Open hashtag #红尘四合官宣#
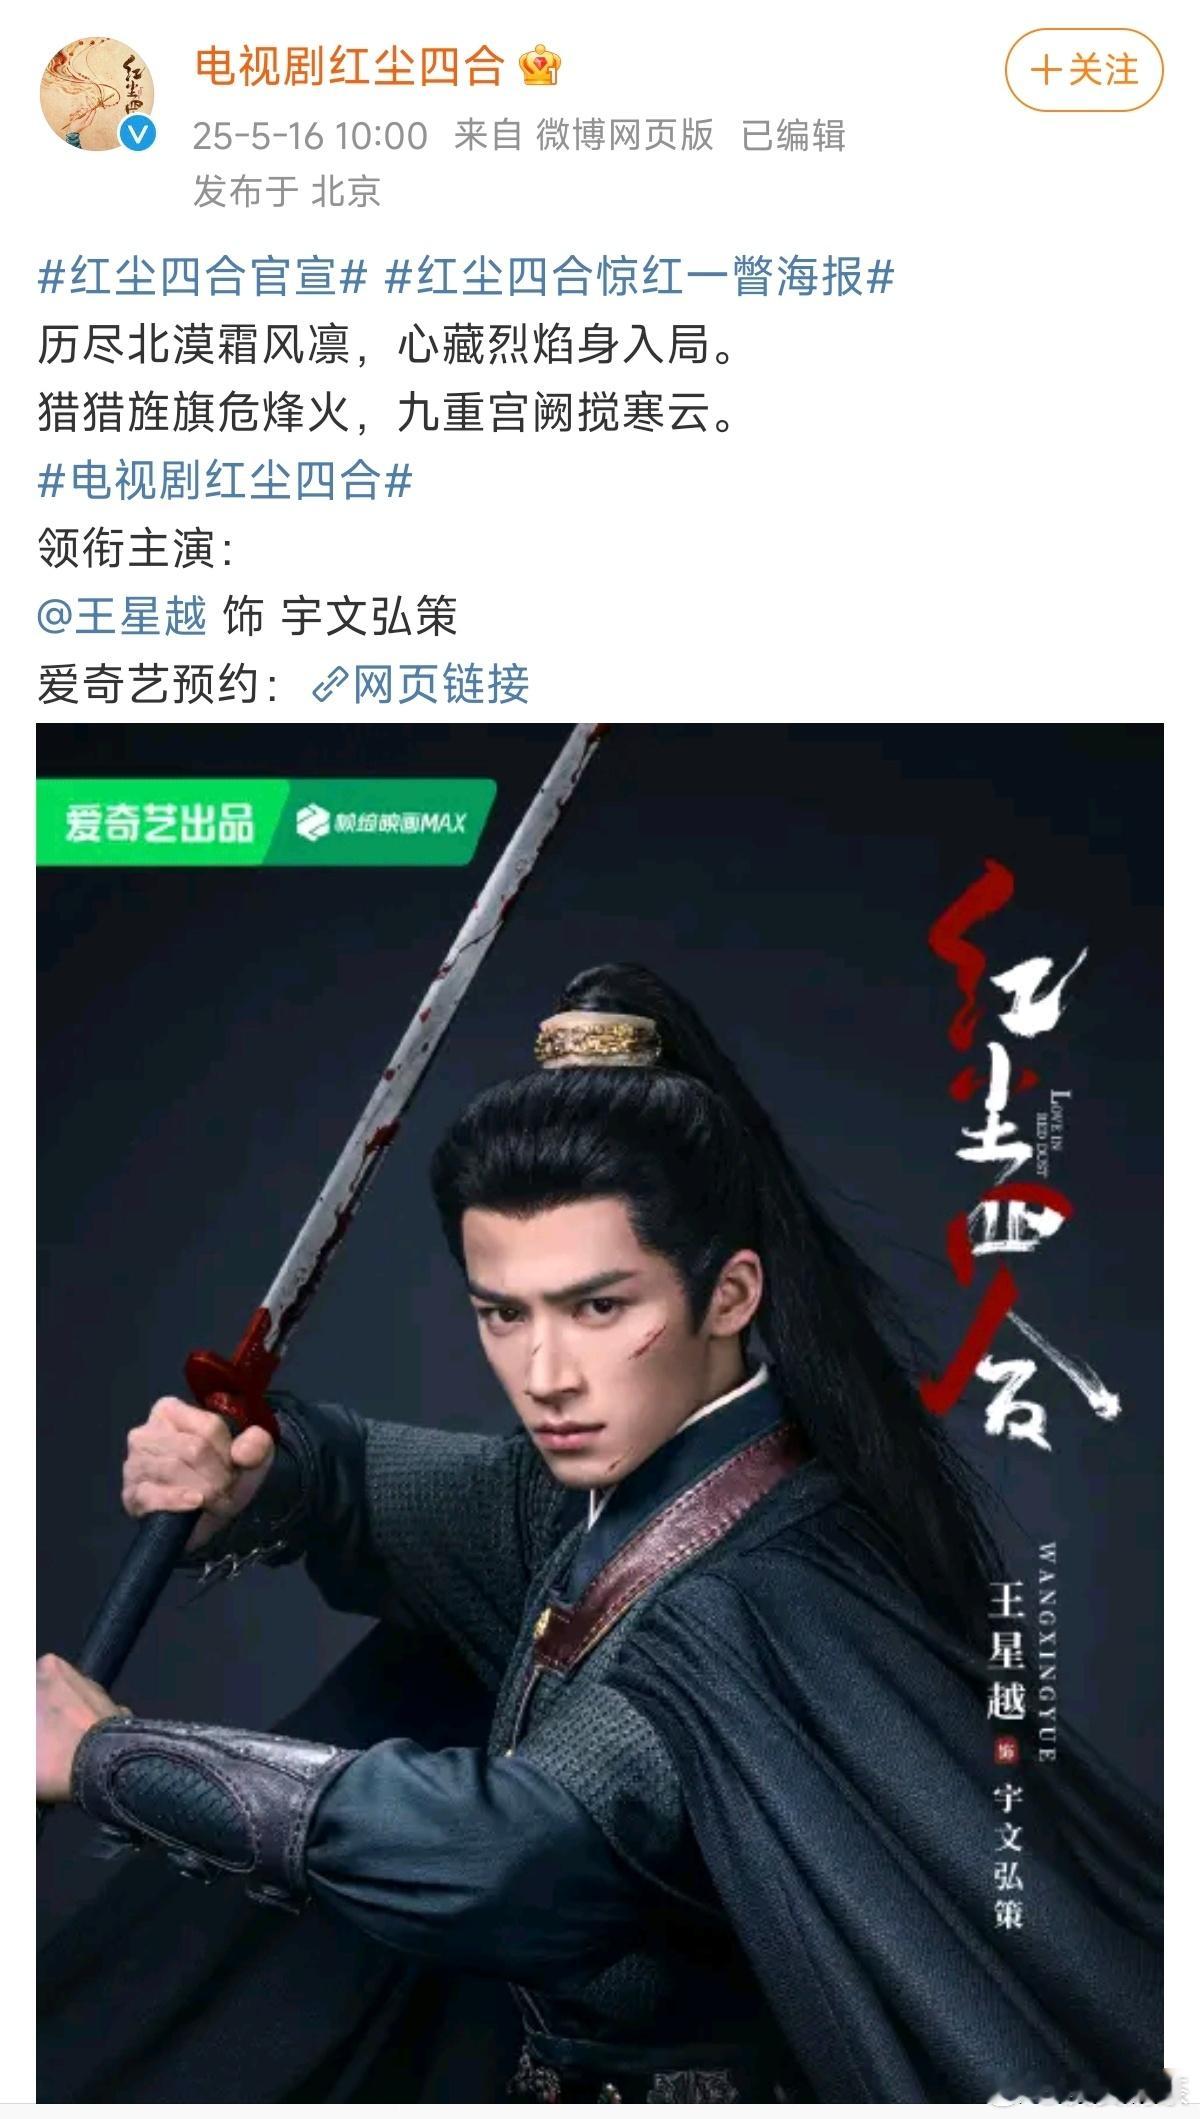The image size is (1200, 2119). coord(203,277)
